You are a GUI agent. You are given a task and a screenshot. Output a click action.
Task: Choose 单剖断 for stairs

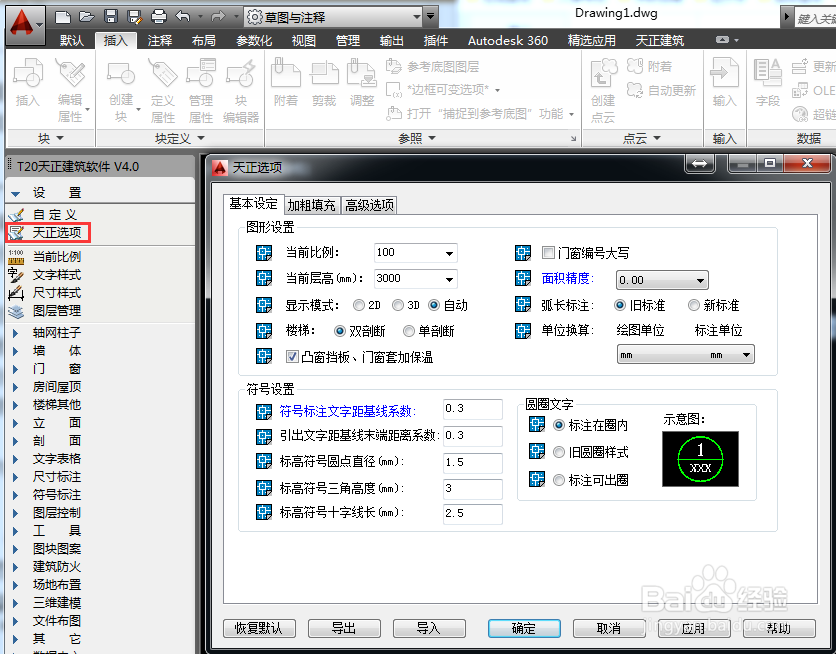pos(409,331)
